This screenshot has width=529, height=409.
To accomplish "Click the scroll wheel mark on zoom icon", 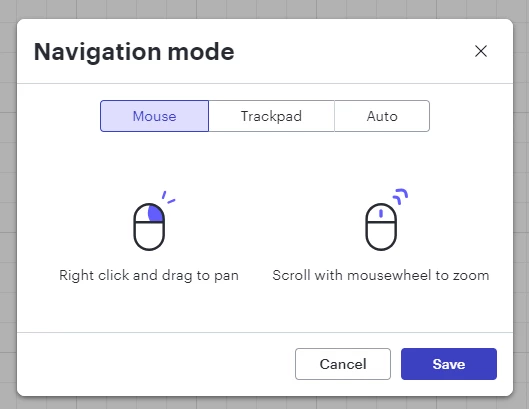I will tap(381, 213).
